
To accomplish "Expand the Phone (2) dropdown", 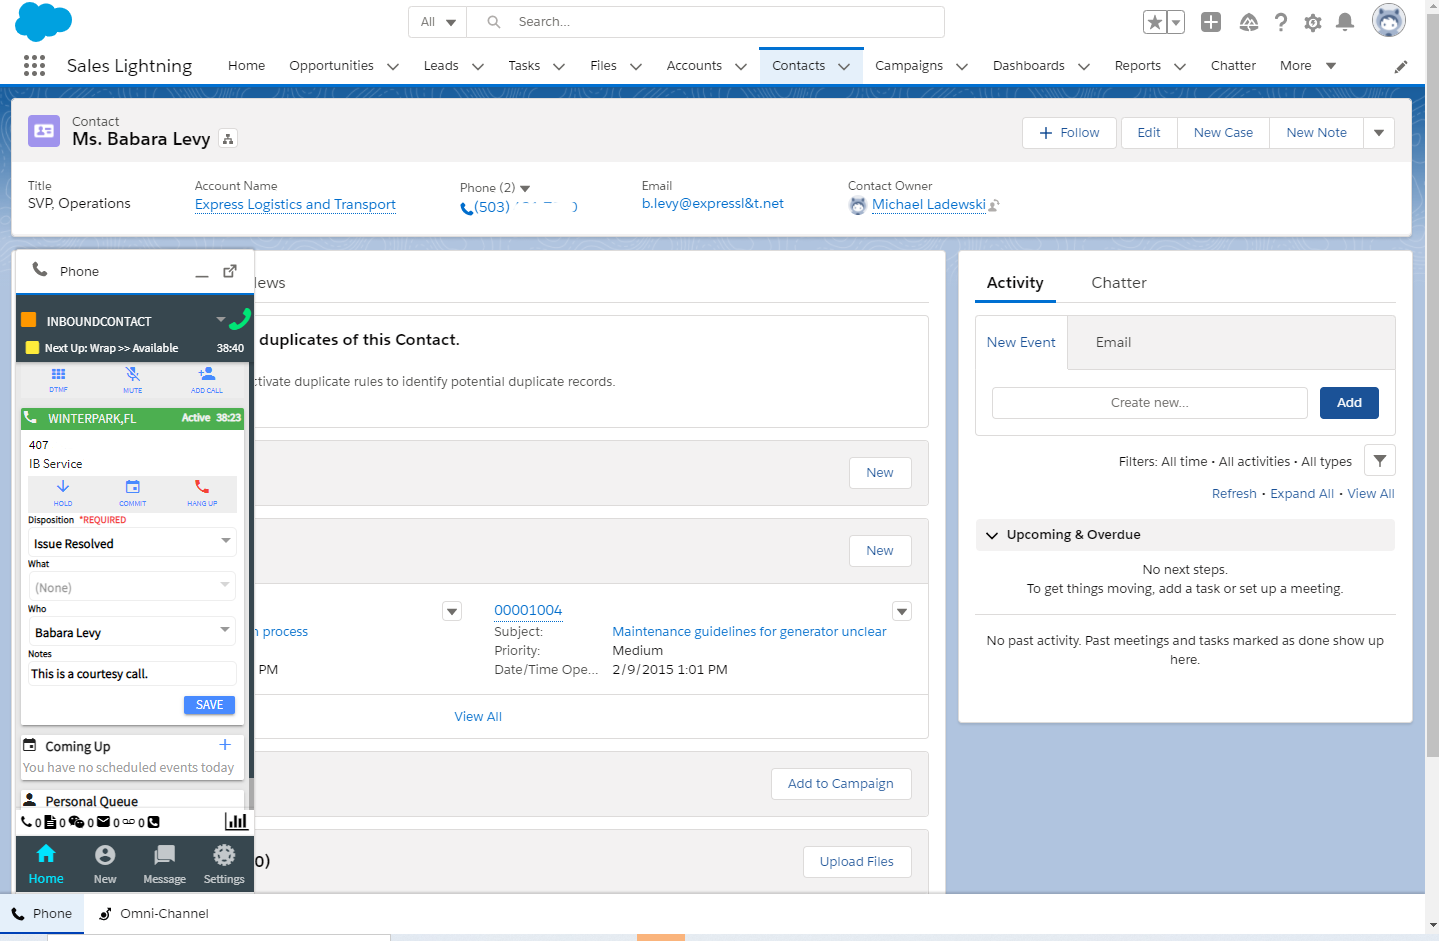I will (x=524, y=187).
